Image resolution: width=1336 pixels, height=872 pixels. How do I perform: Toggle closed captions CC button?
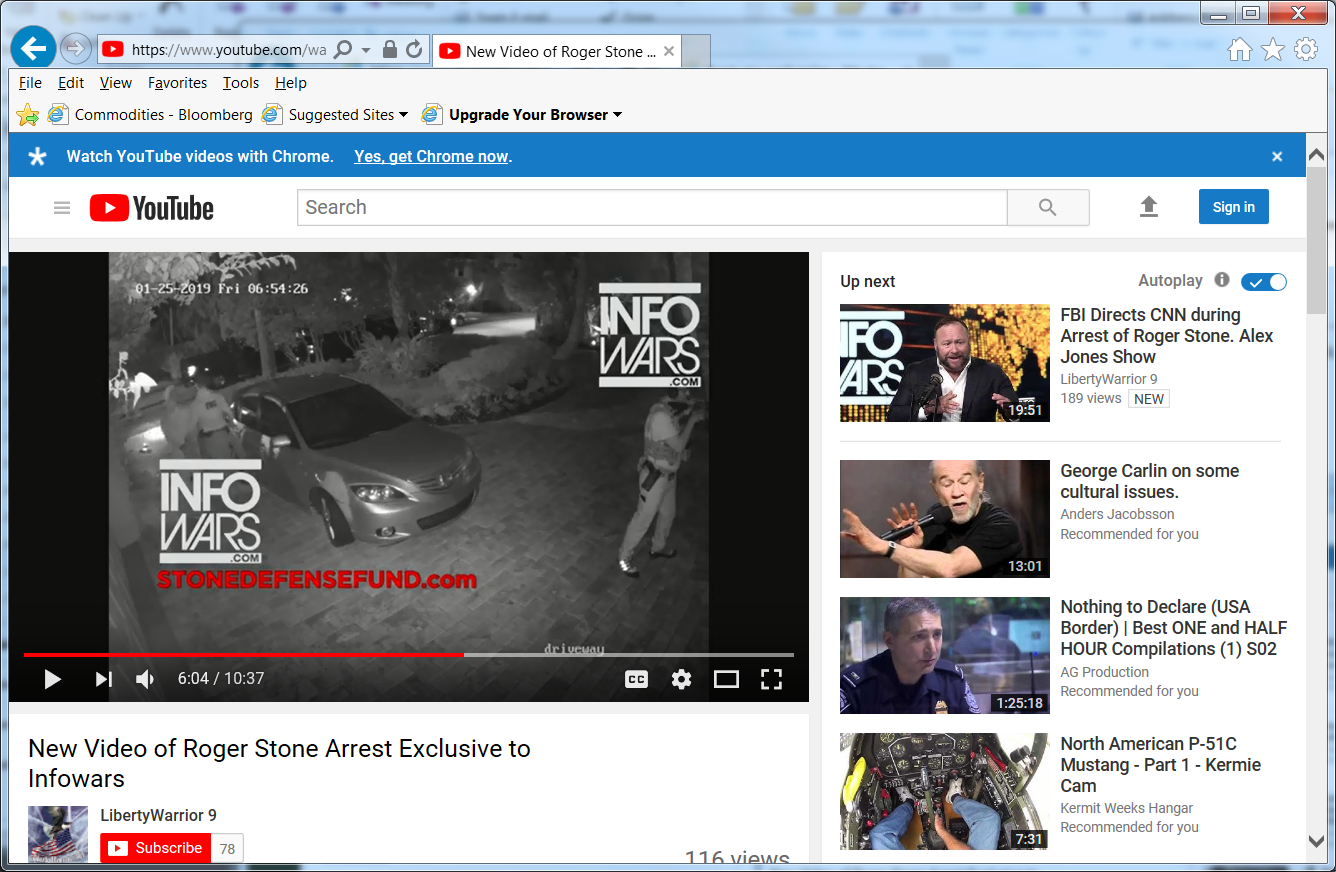pos(636,679)
